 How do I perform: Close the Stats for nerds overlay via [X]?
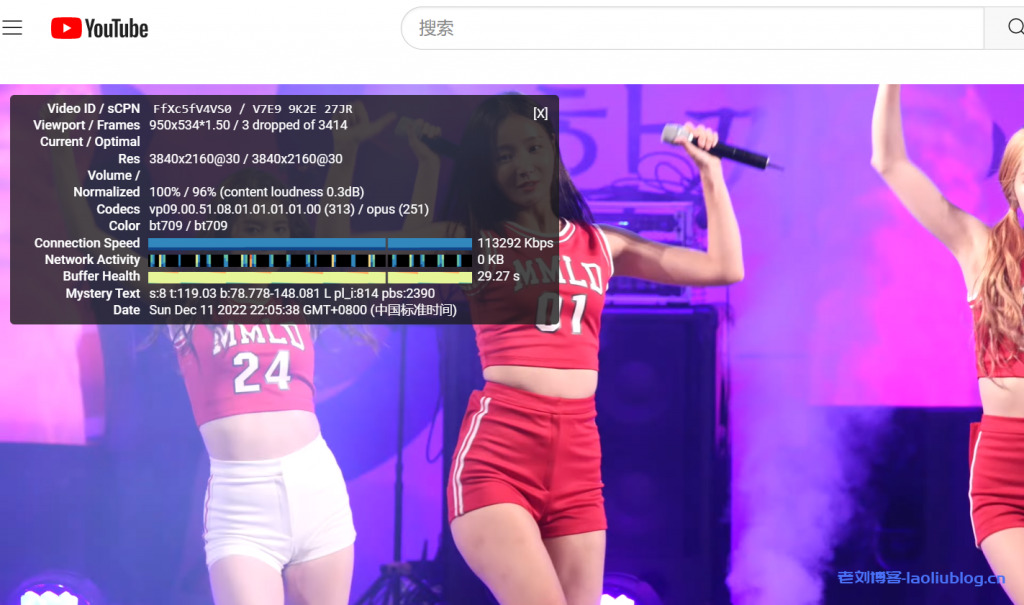click(540, 113)
